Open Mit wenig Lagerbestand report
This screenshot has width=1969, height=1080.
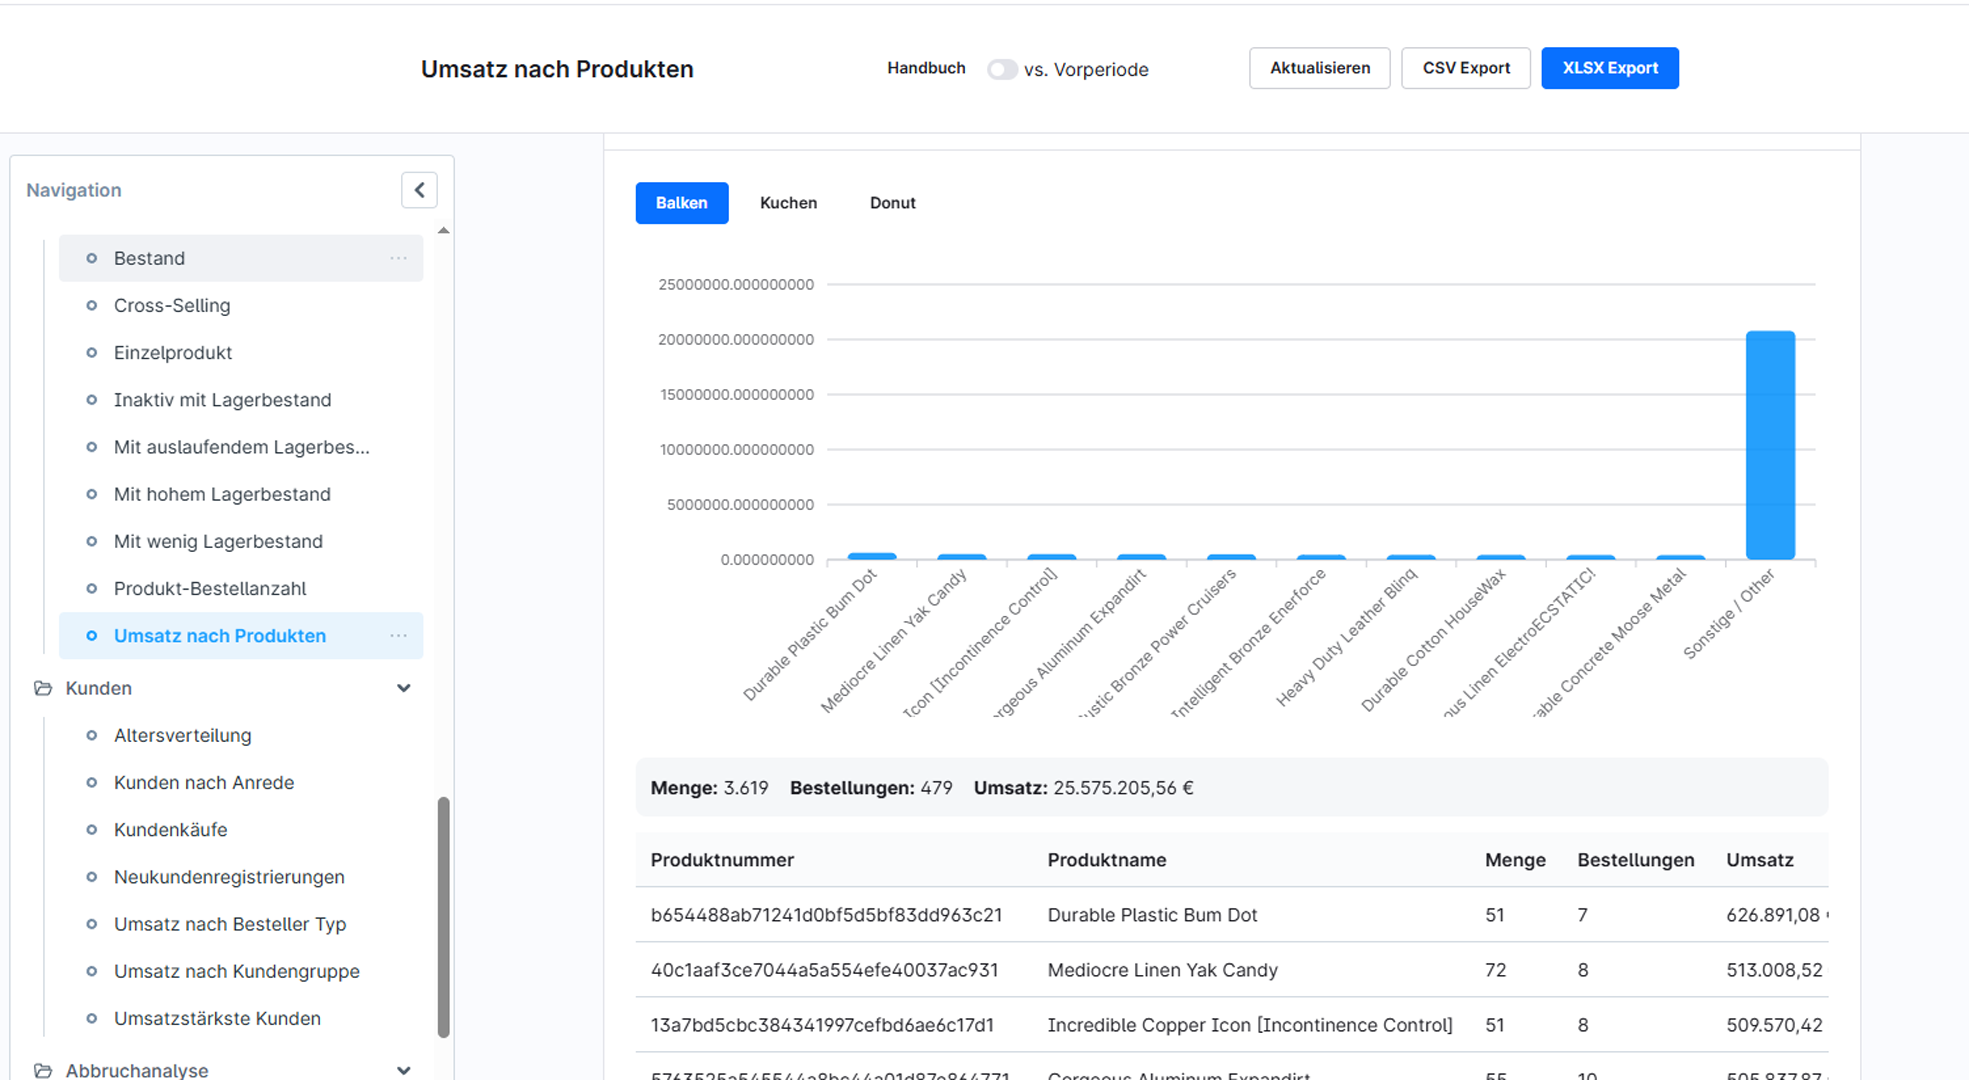241,541
